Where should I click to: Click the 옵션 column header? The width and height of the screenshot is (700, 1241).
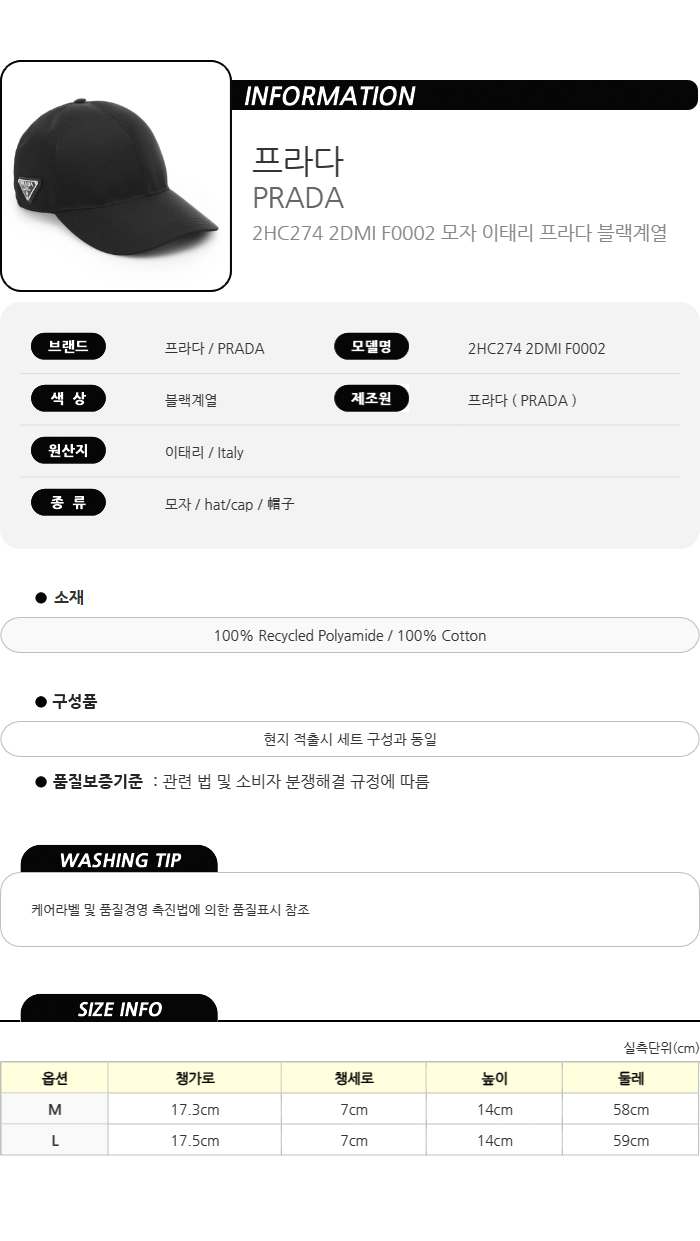click(55, 1078)
